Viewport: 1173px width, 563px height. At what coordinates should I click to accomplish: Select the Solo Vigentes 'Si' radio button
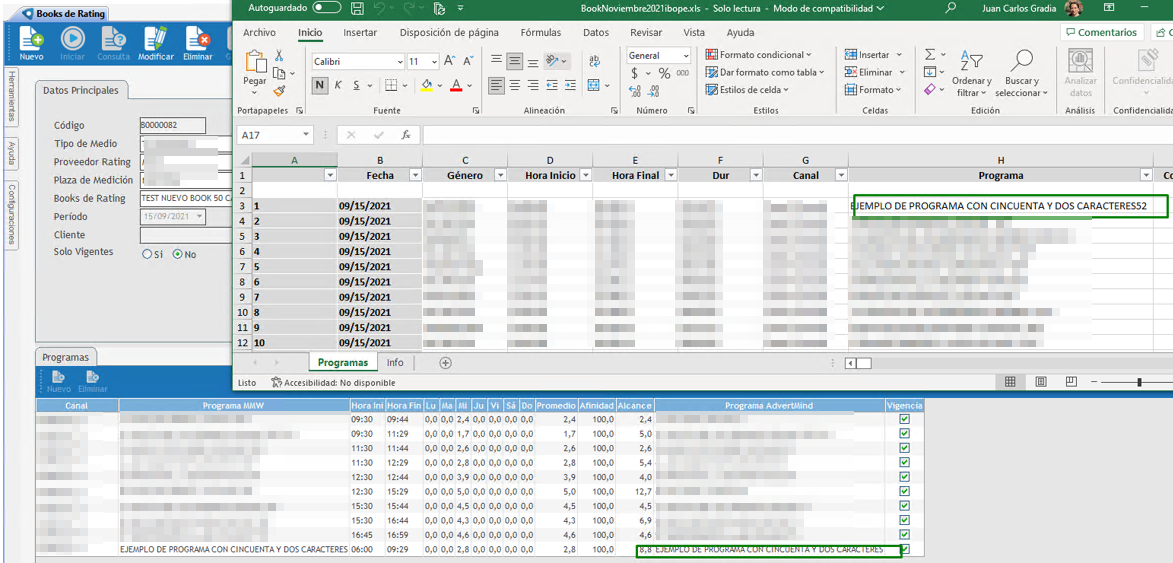coord(147,254)
